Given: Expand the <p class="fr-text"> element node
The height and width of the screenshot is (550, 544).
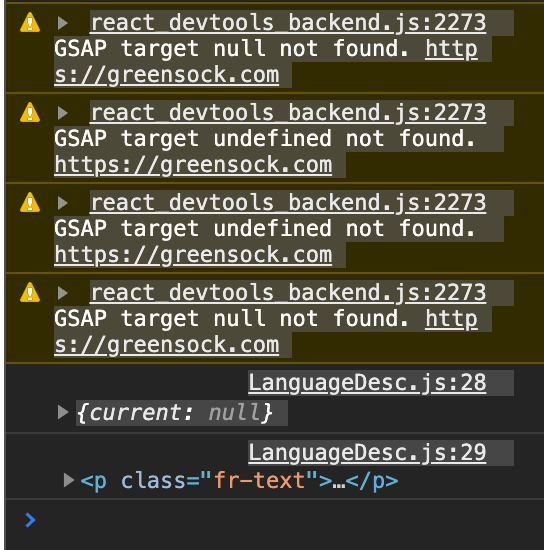Looking at the screenshot, I should tap(69, 481).
